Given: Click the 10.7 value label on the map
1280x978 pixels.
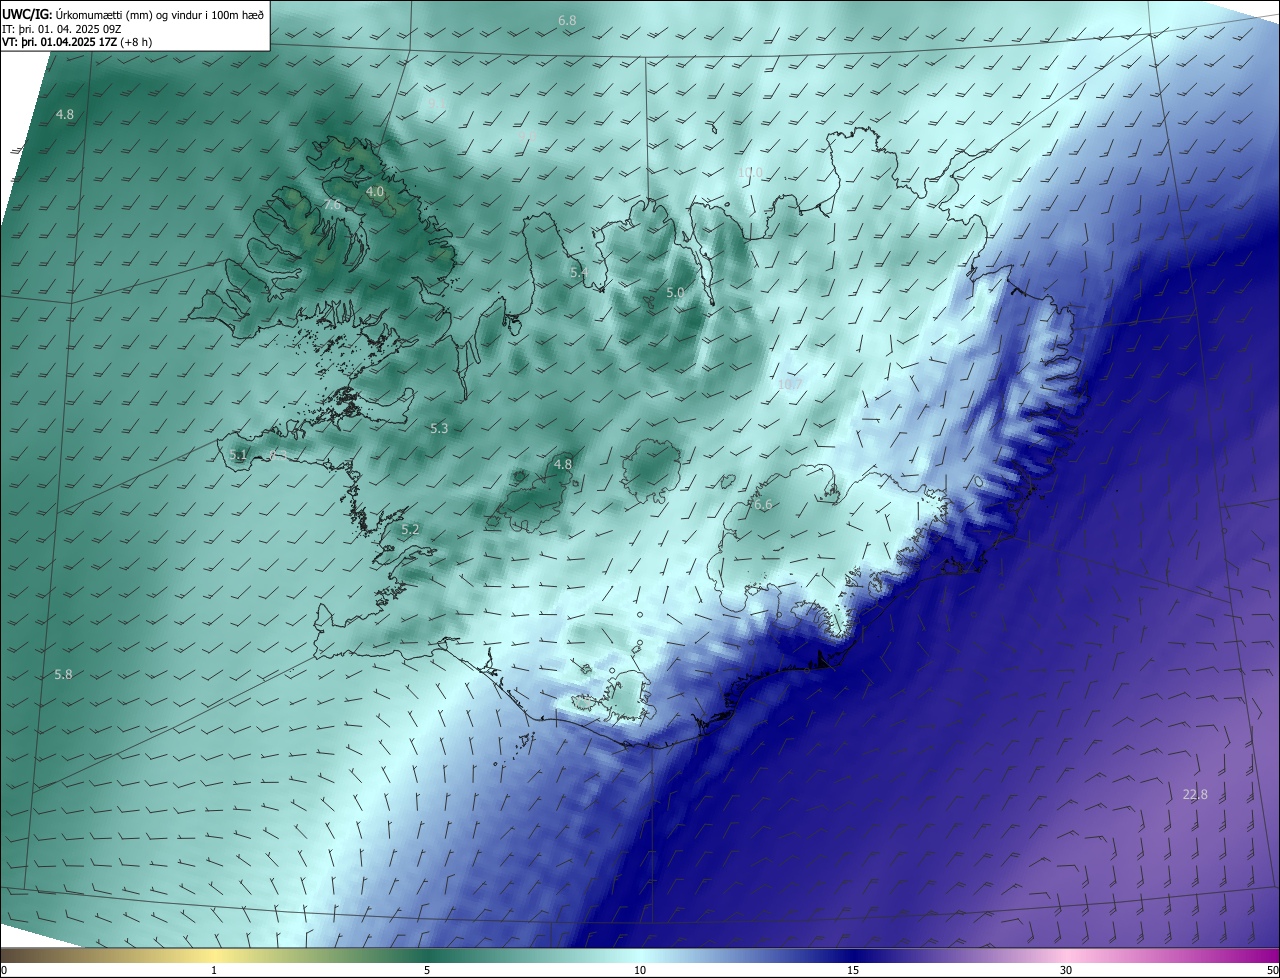Looking at the screenshot, I should [790, 383].
